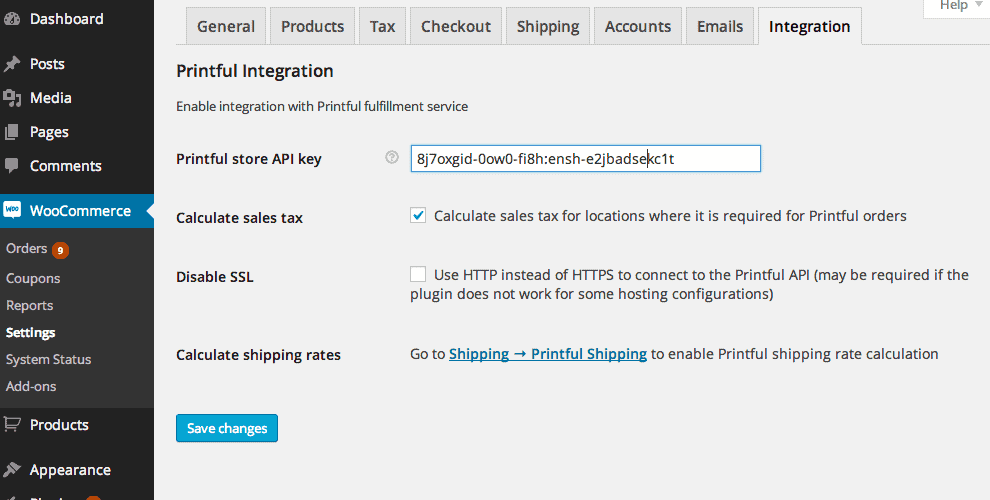Open Add-ons submenu item
990x500 pixels.
click(31, 386)
